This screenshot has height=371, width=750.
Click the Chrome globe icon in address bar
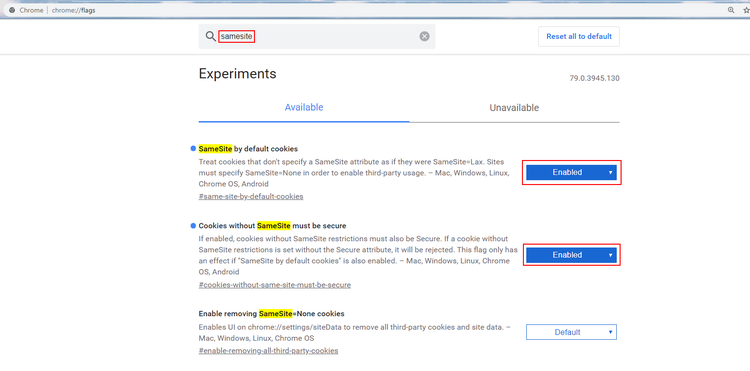tap(12, 10)
